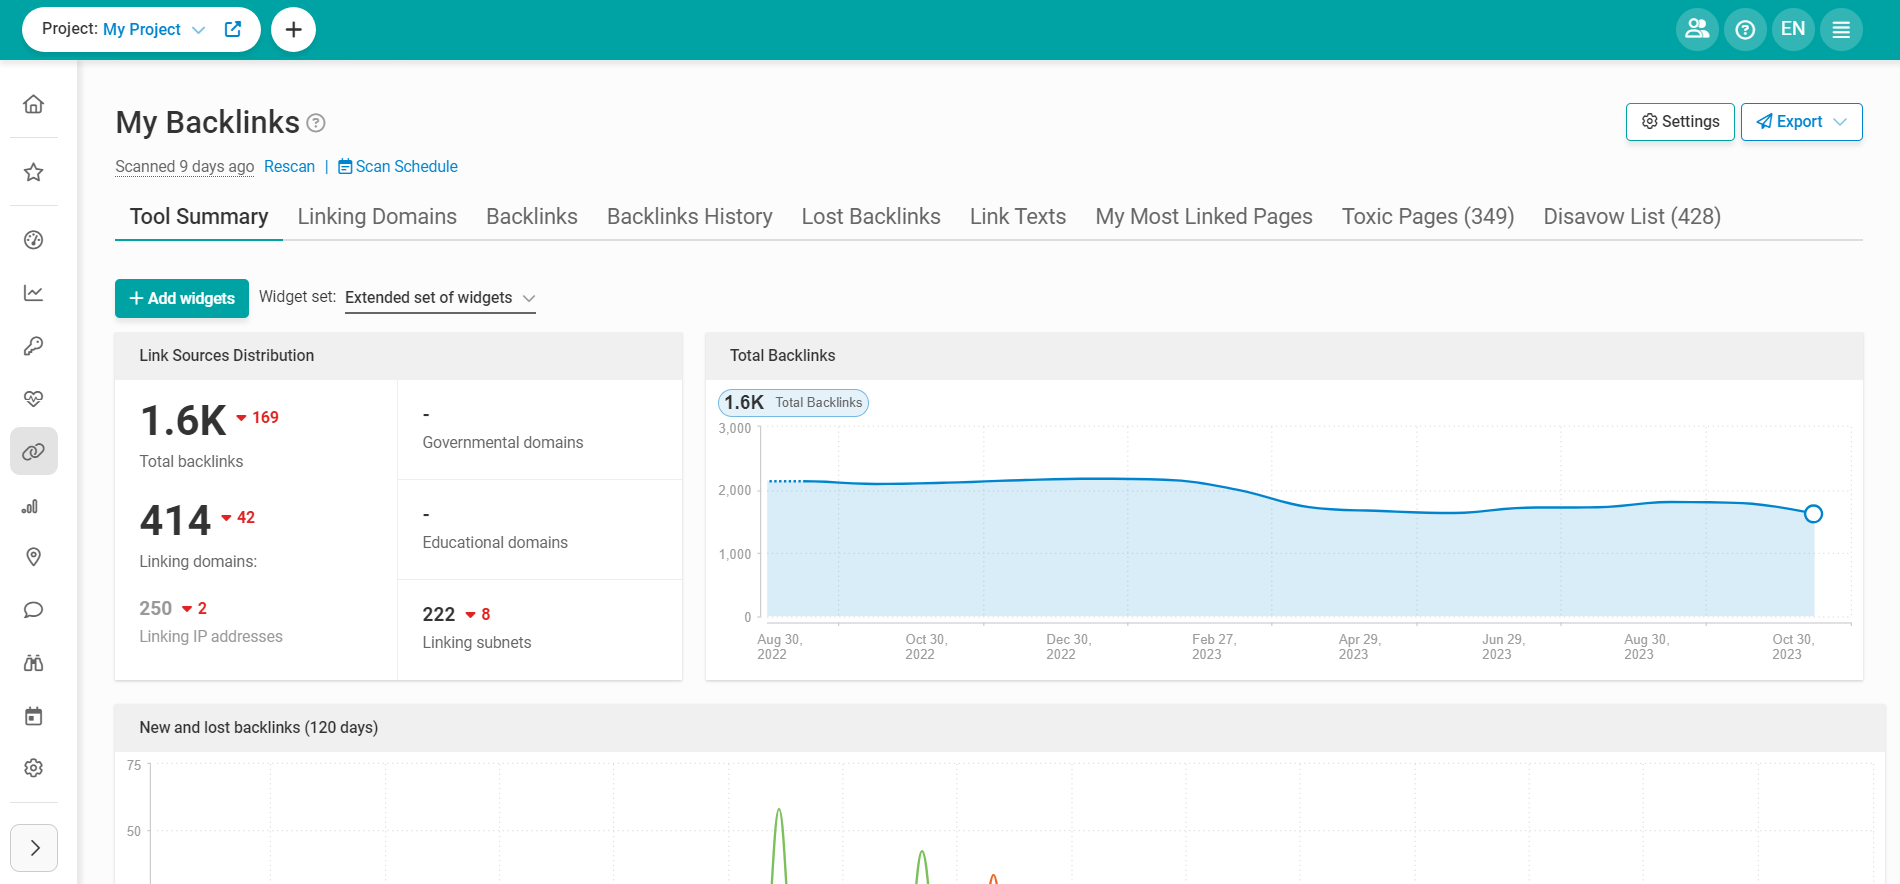Open the Disavow List (428) tab
The width and height of the screenshot is (1900, 884).
pos(1632,217)
